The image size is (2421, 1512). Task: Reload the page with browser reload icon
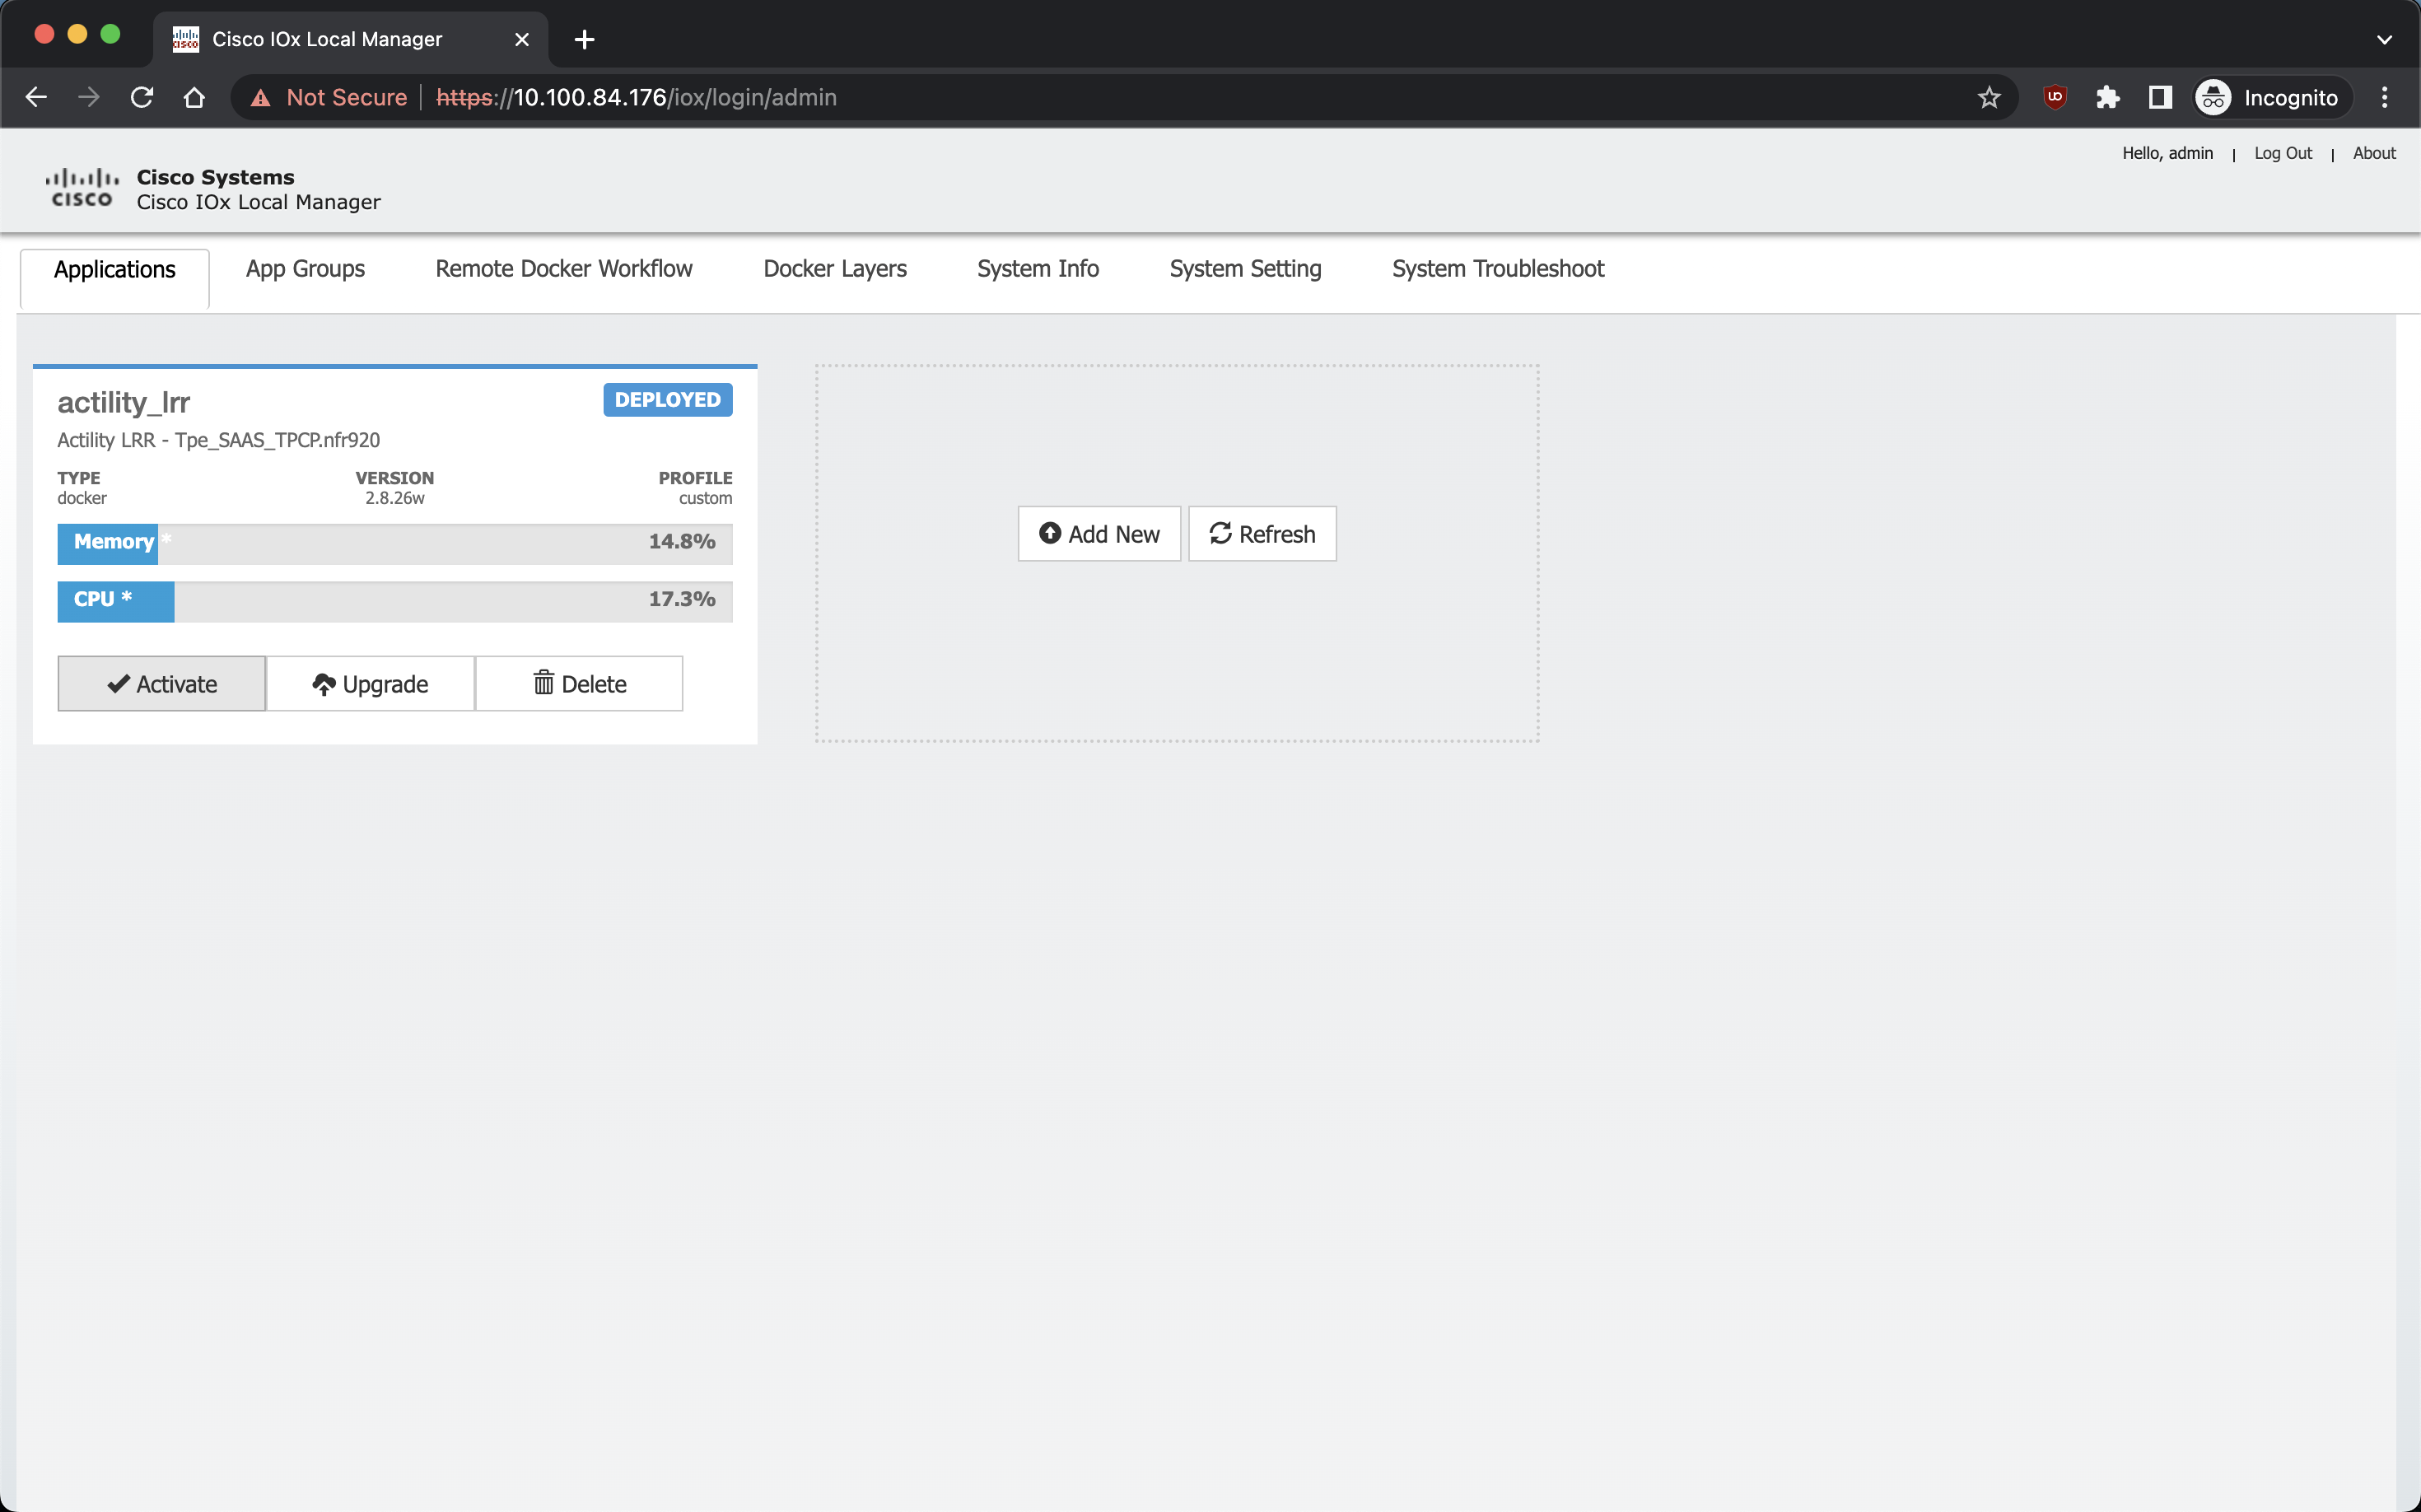pyautogui.click(x=142, y=97)
